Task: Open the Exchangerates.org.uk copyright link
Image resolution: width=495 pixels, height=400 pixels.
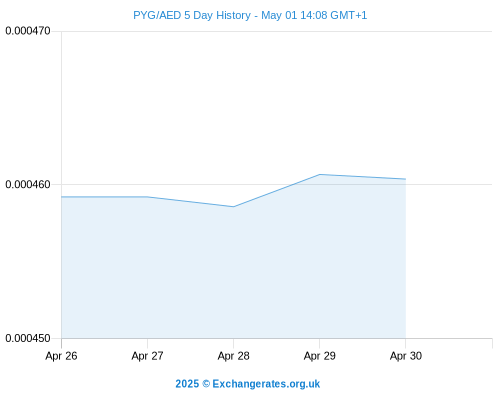Action: 266,384
